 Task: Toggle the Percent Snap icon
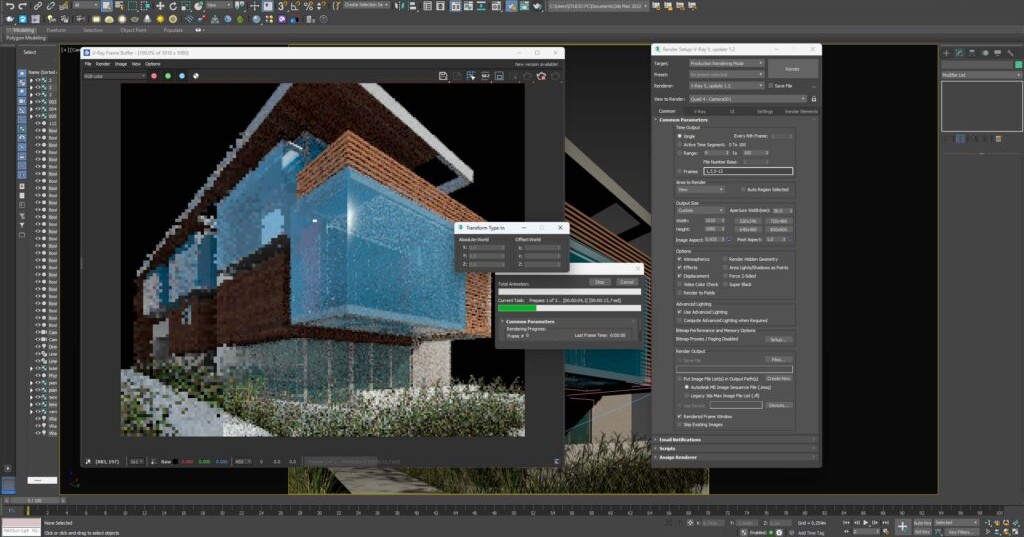tap(308, 6)
